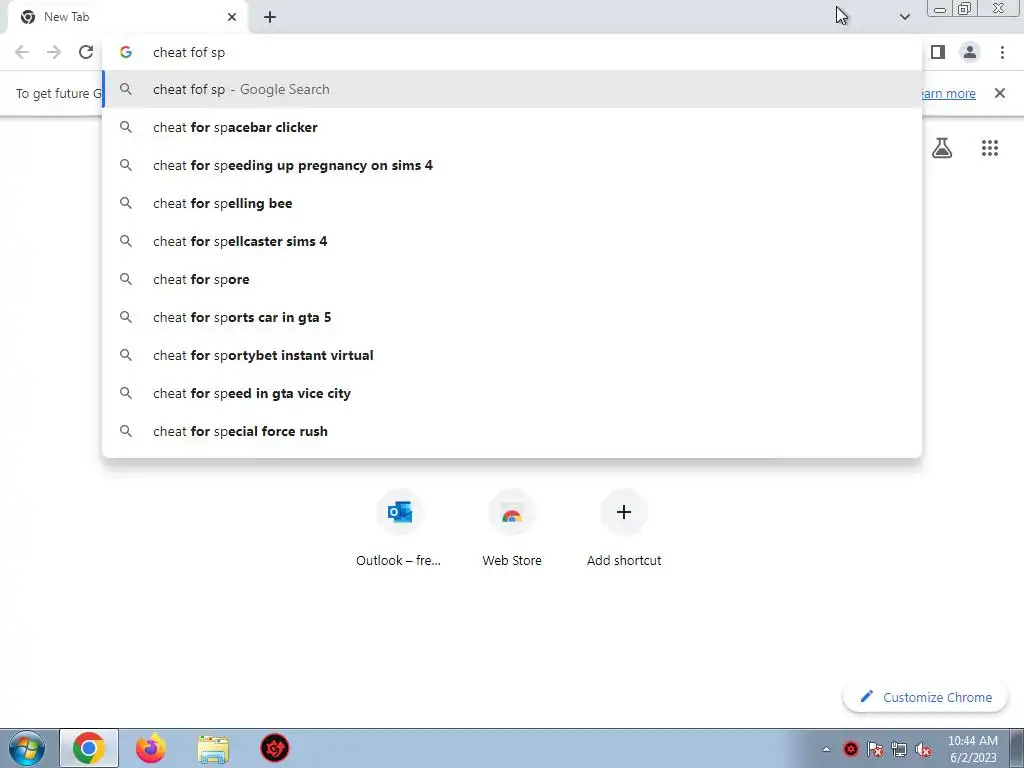1024x768 pixels.
Task: Click the muted speaker tray icon
Action: 923,749
